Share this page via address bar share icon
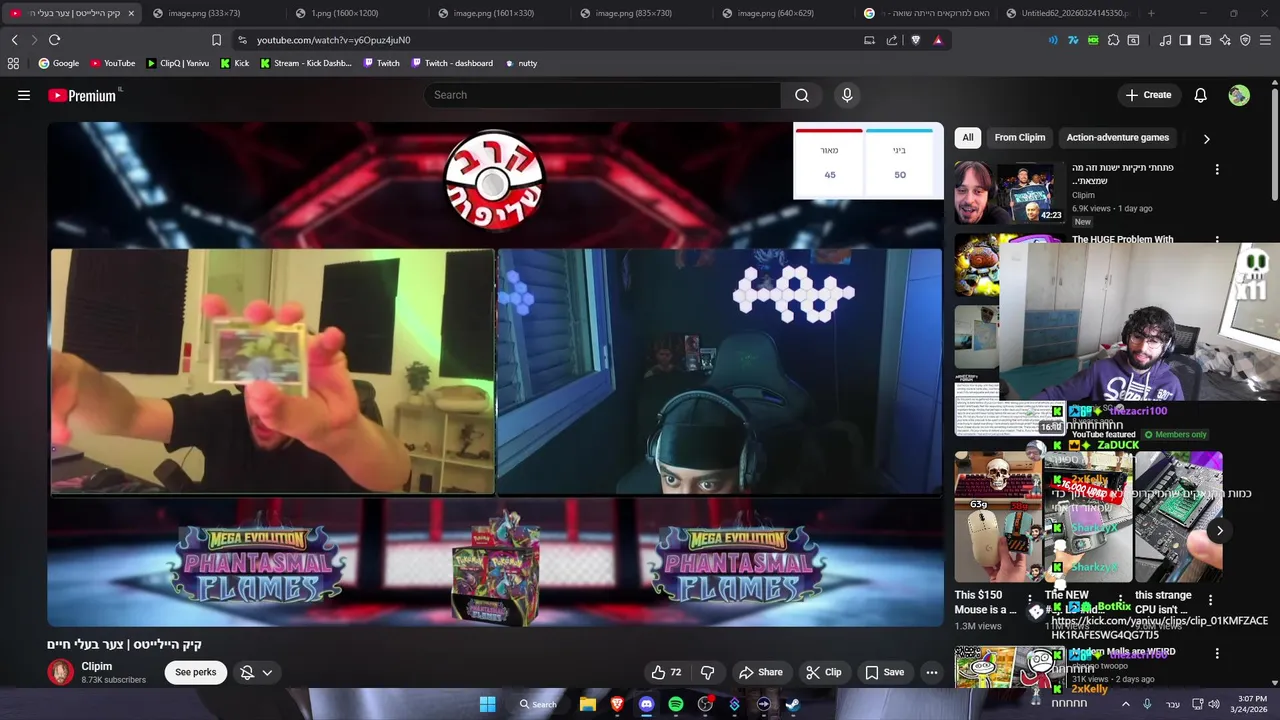This screenshot has width=1280, height=720. (x=892, y=40)
